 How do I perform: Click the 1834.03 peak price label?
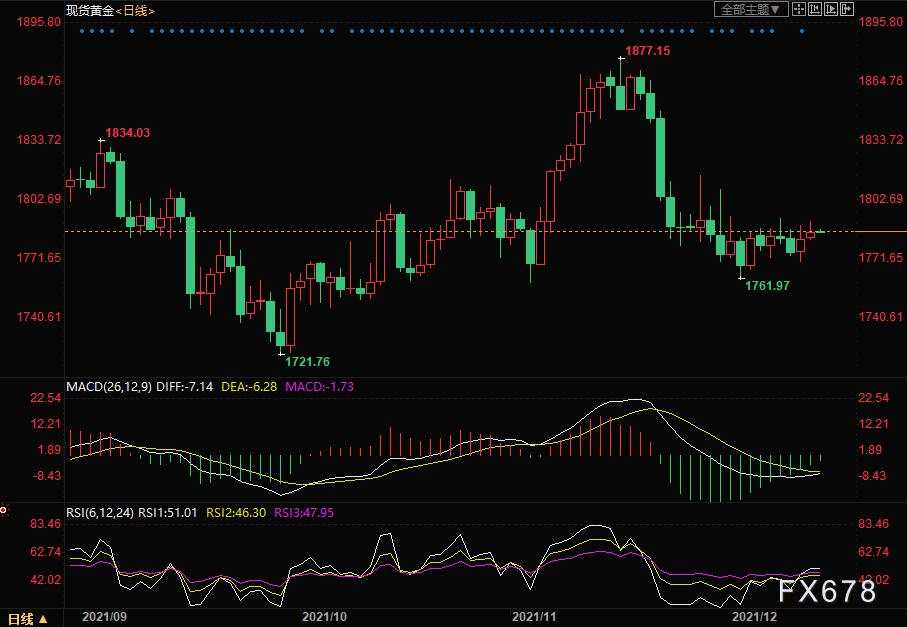pyautogui.click(x=127, y=132)
